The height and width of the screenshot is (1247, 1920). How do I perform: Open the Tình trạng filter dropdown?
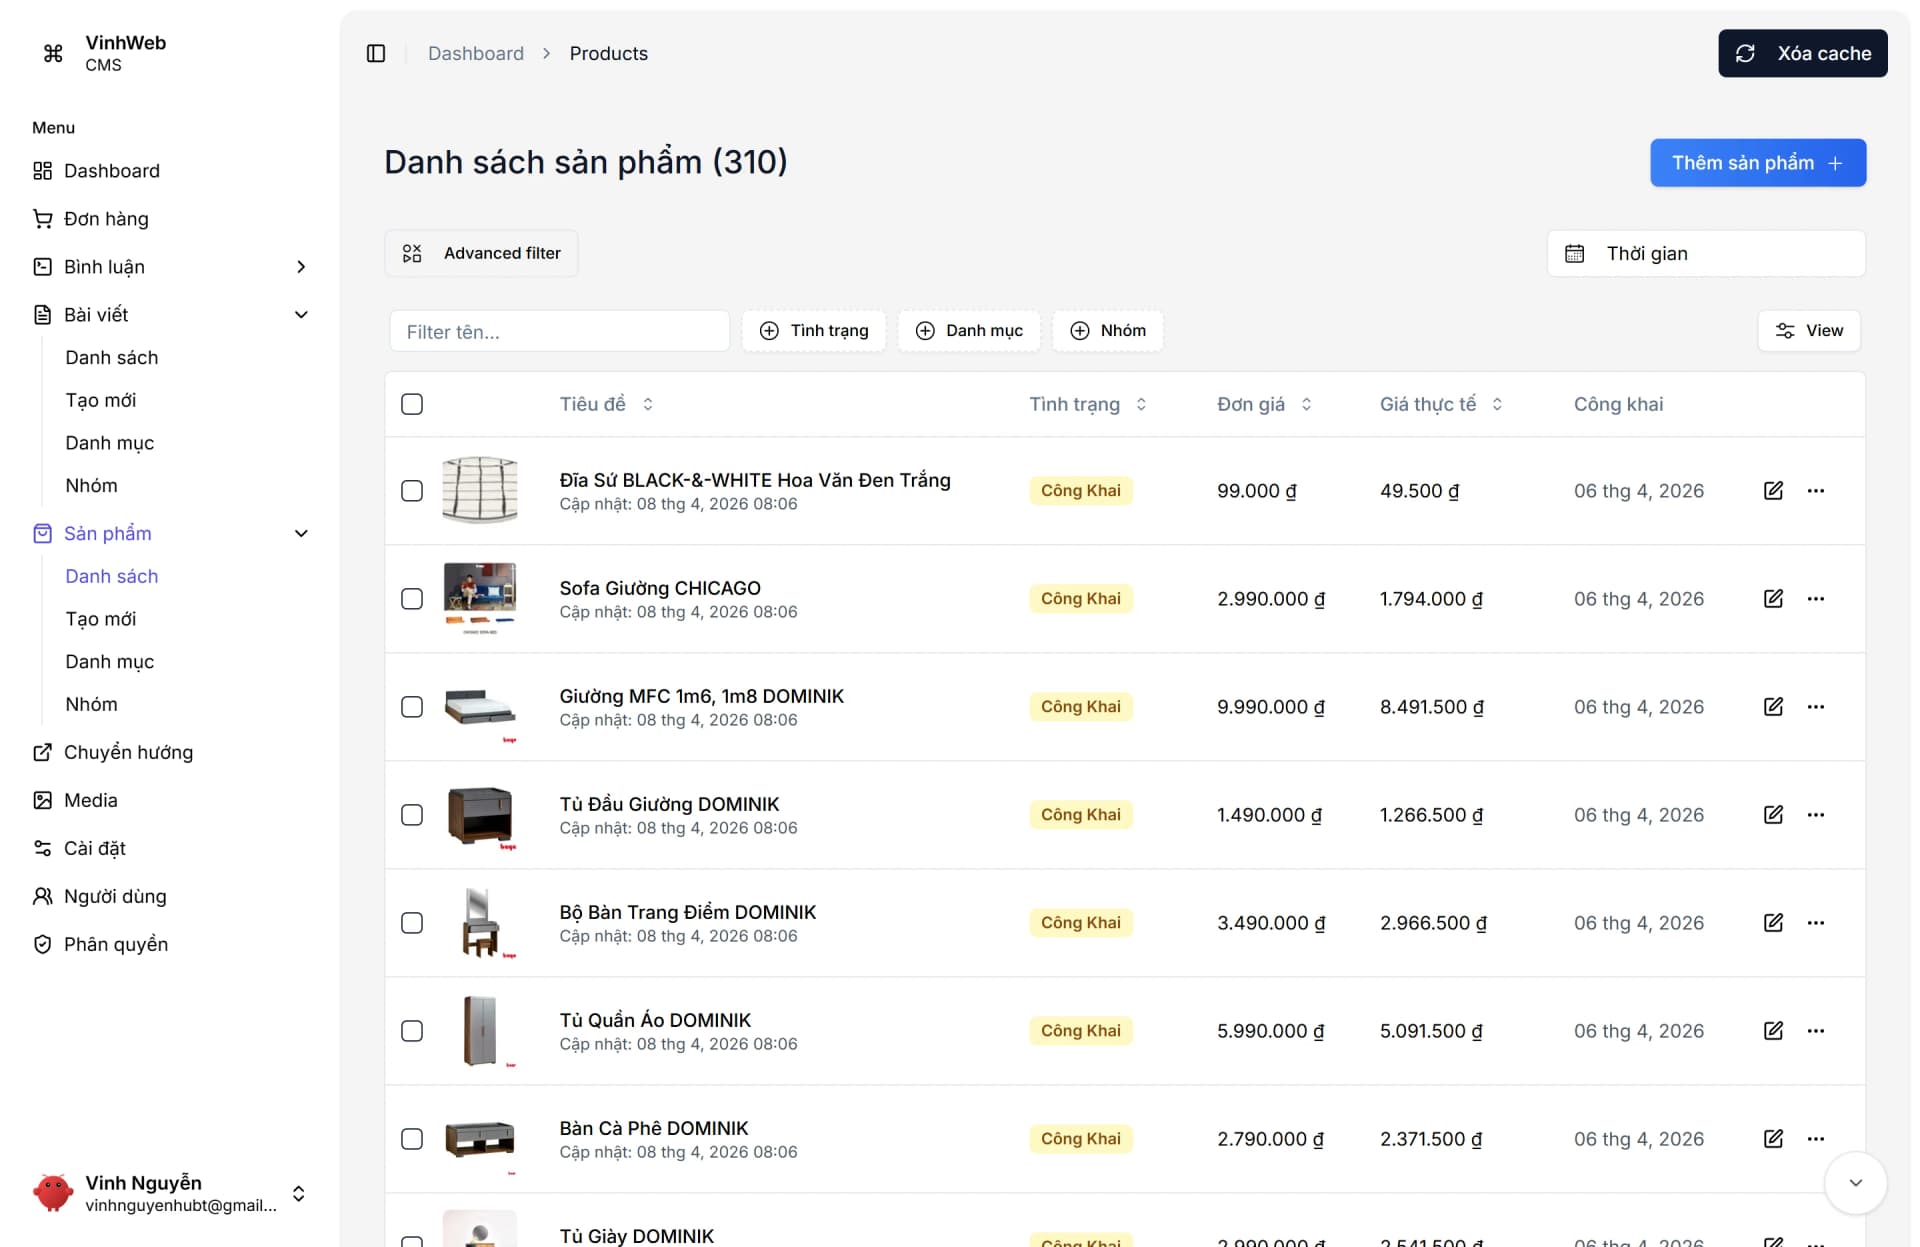click(814, 331)
